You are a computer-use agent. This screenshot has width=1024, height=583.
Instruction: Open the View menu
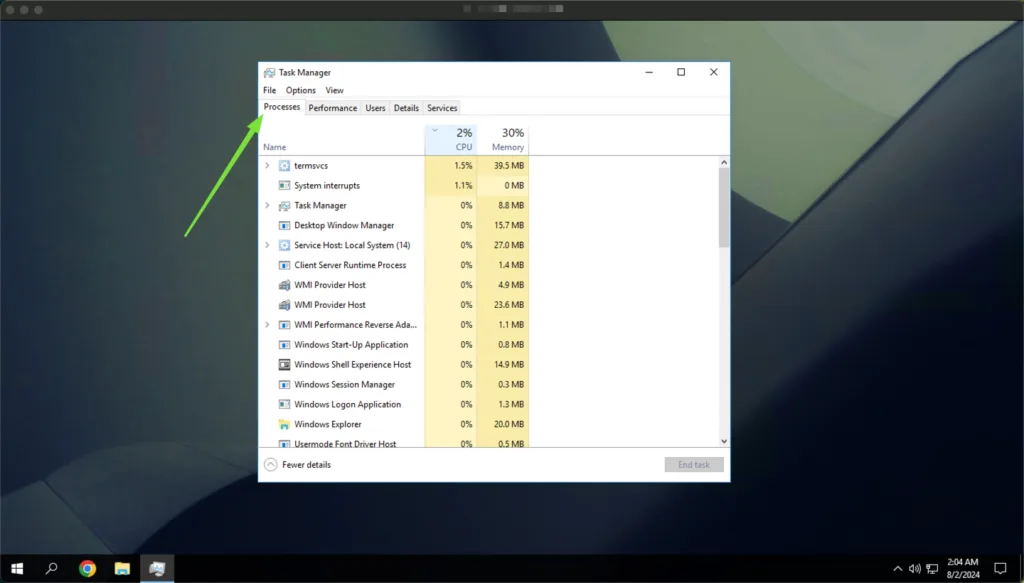334,90
